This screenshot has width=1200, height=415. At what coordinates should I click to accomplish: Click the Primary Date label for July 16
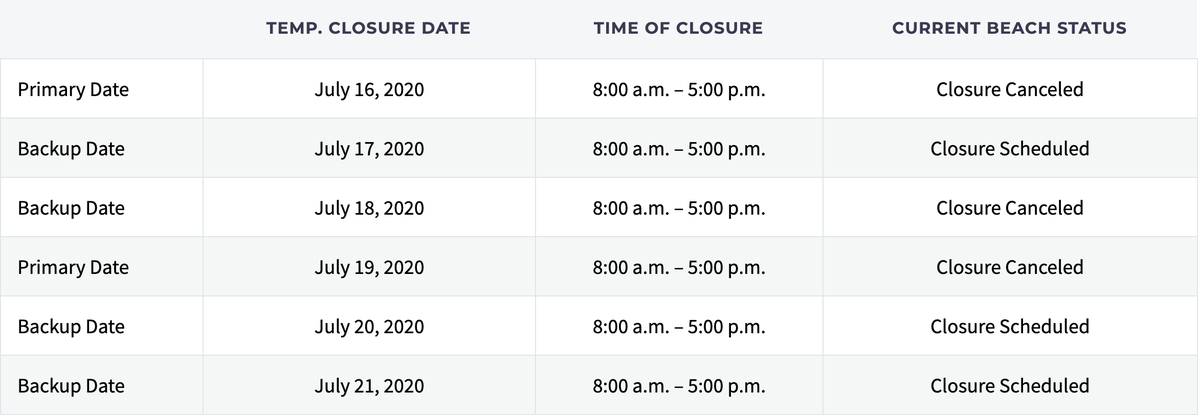coord(73,89)
